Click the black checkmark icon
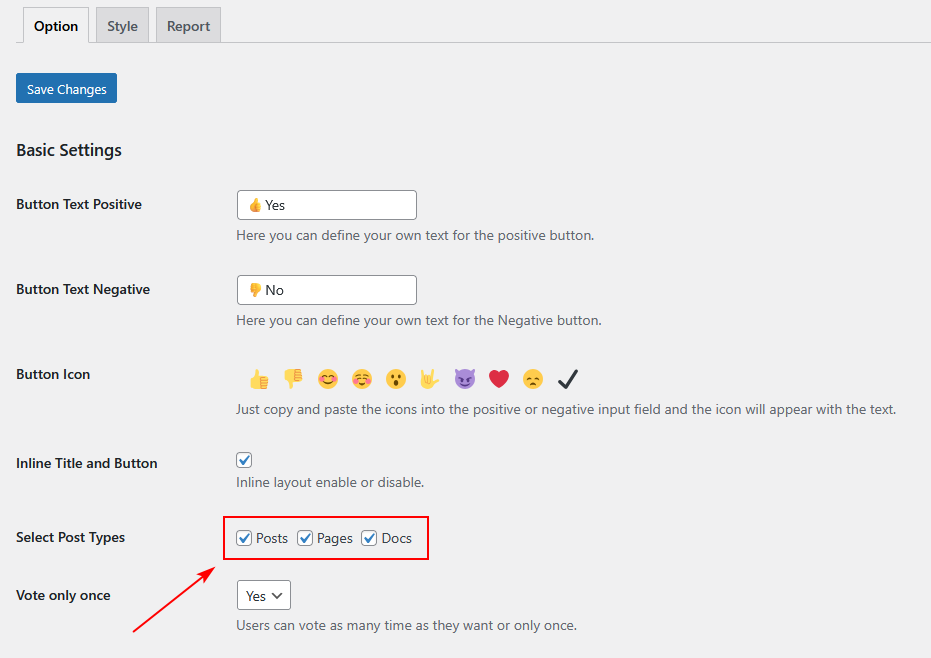 [568, 379]
